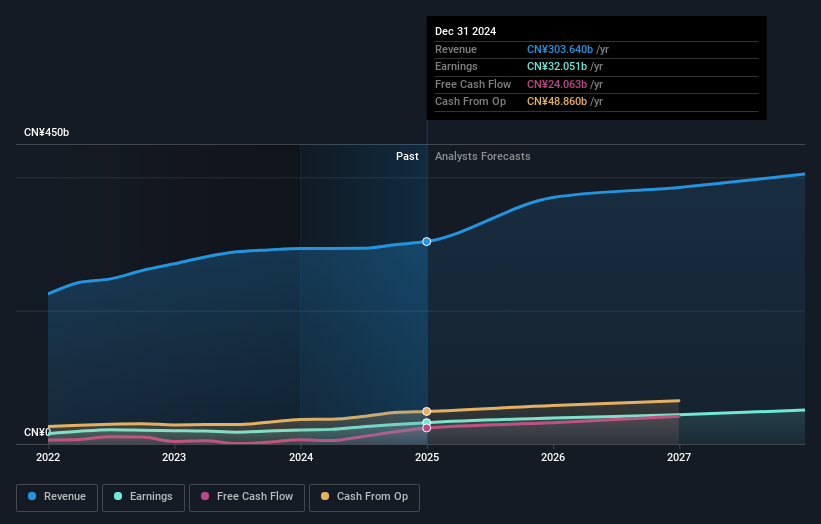
Task: Click the orange Cash From Op data point
Action: coord(427,411)
